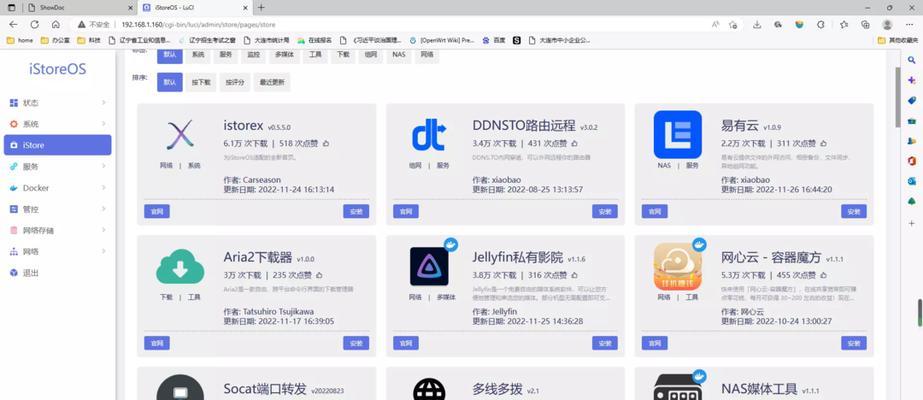Open the browser collections icon
The image size is (923, 400).
tap(865, 24)
